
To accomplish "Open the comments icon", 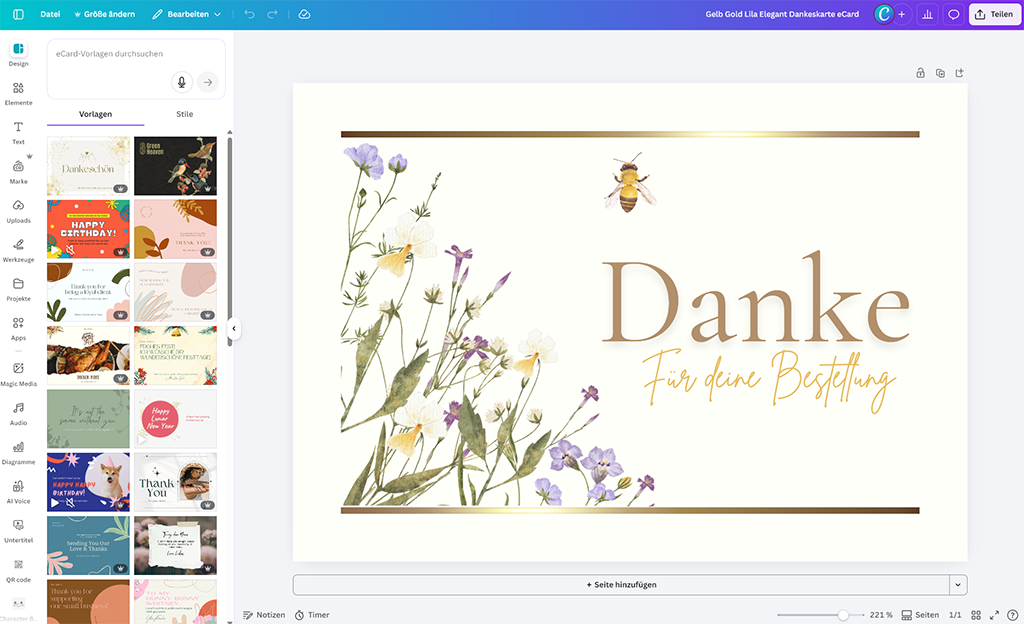I will pos(953,14).
